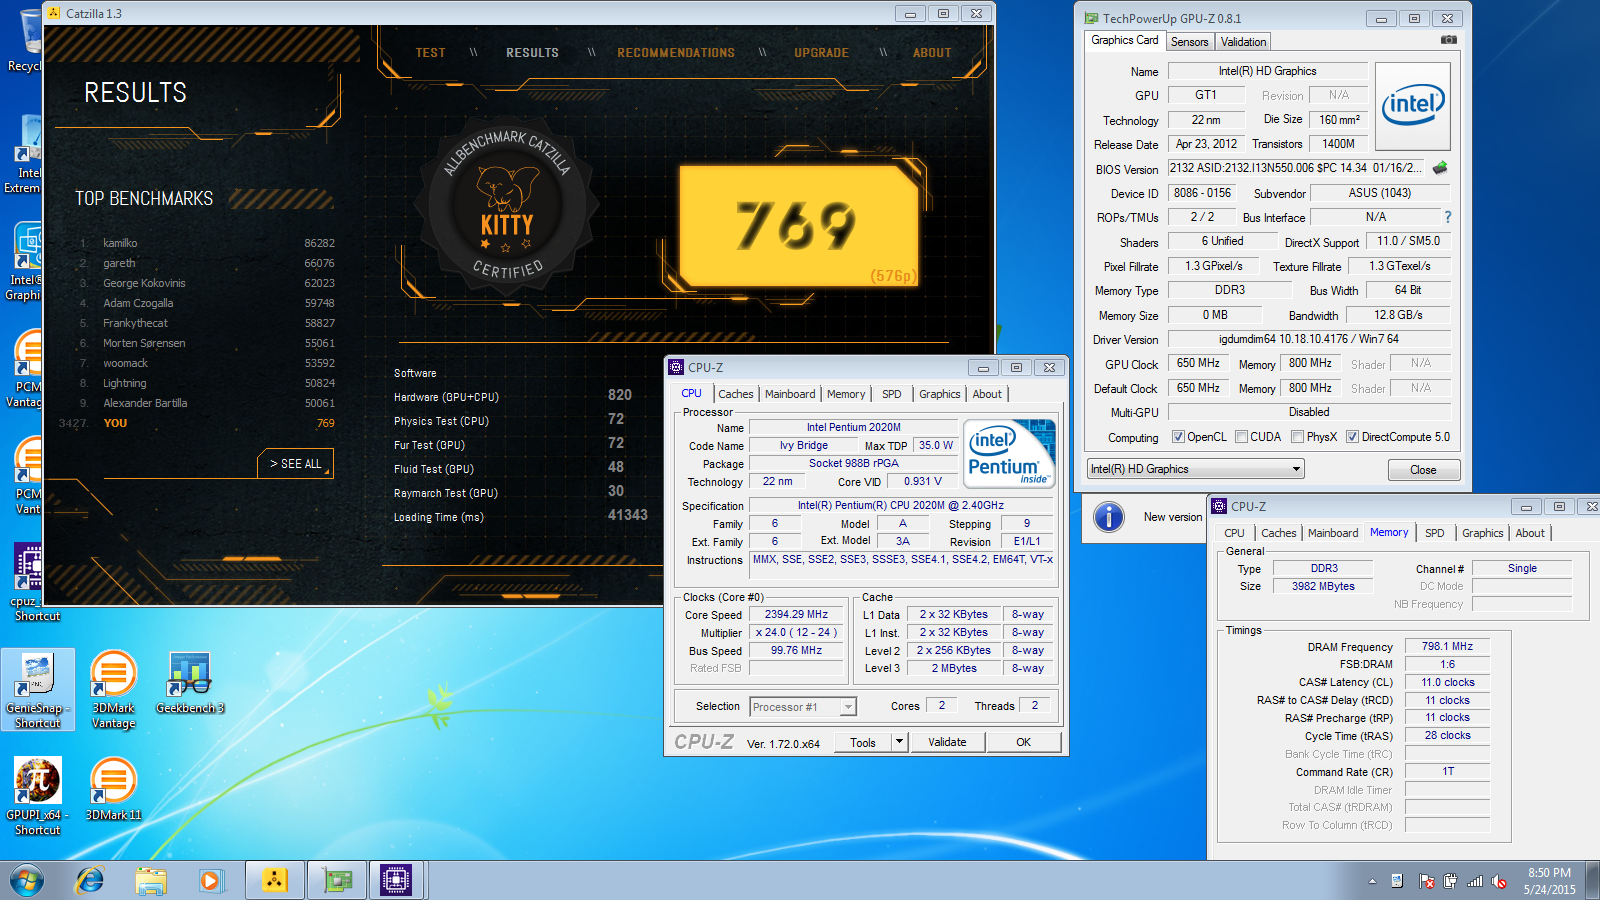Open the GPUPI_x64 Shortcut desktop icon

(38, 796)
